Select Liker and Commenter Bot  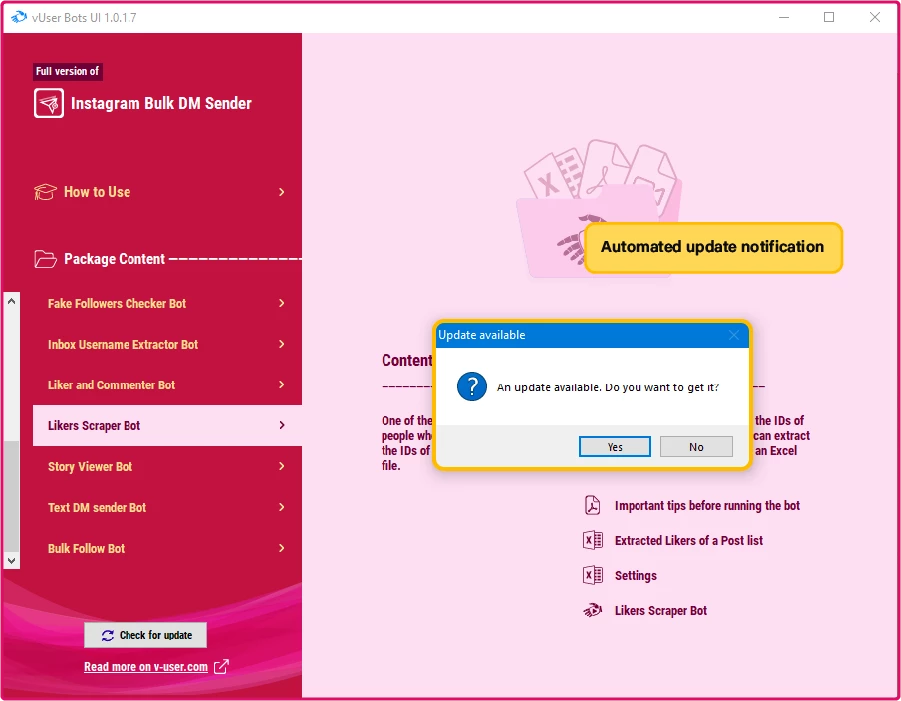(167, 385)
